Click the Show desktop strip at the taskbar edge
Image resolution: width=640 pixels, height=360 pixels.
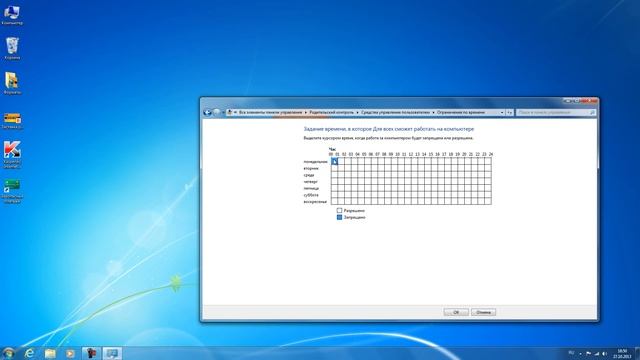(x=637, y=353)
